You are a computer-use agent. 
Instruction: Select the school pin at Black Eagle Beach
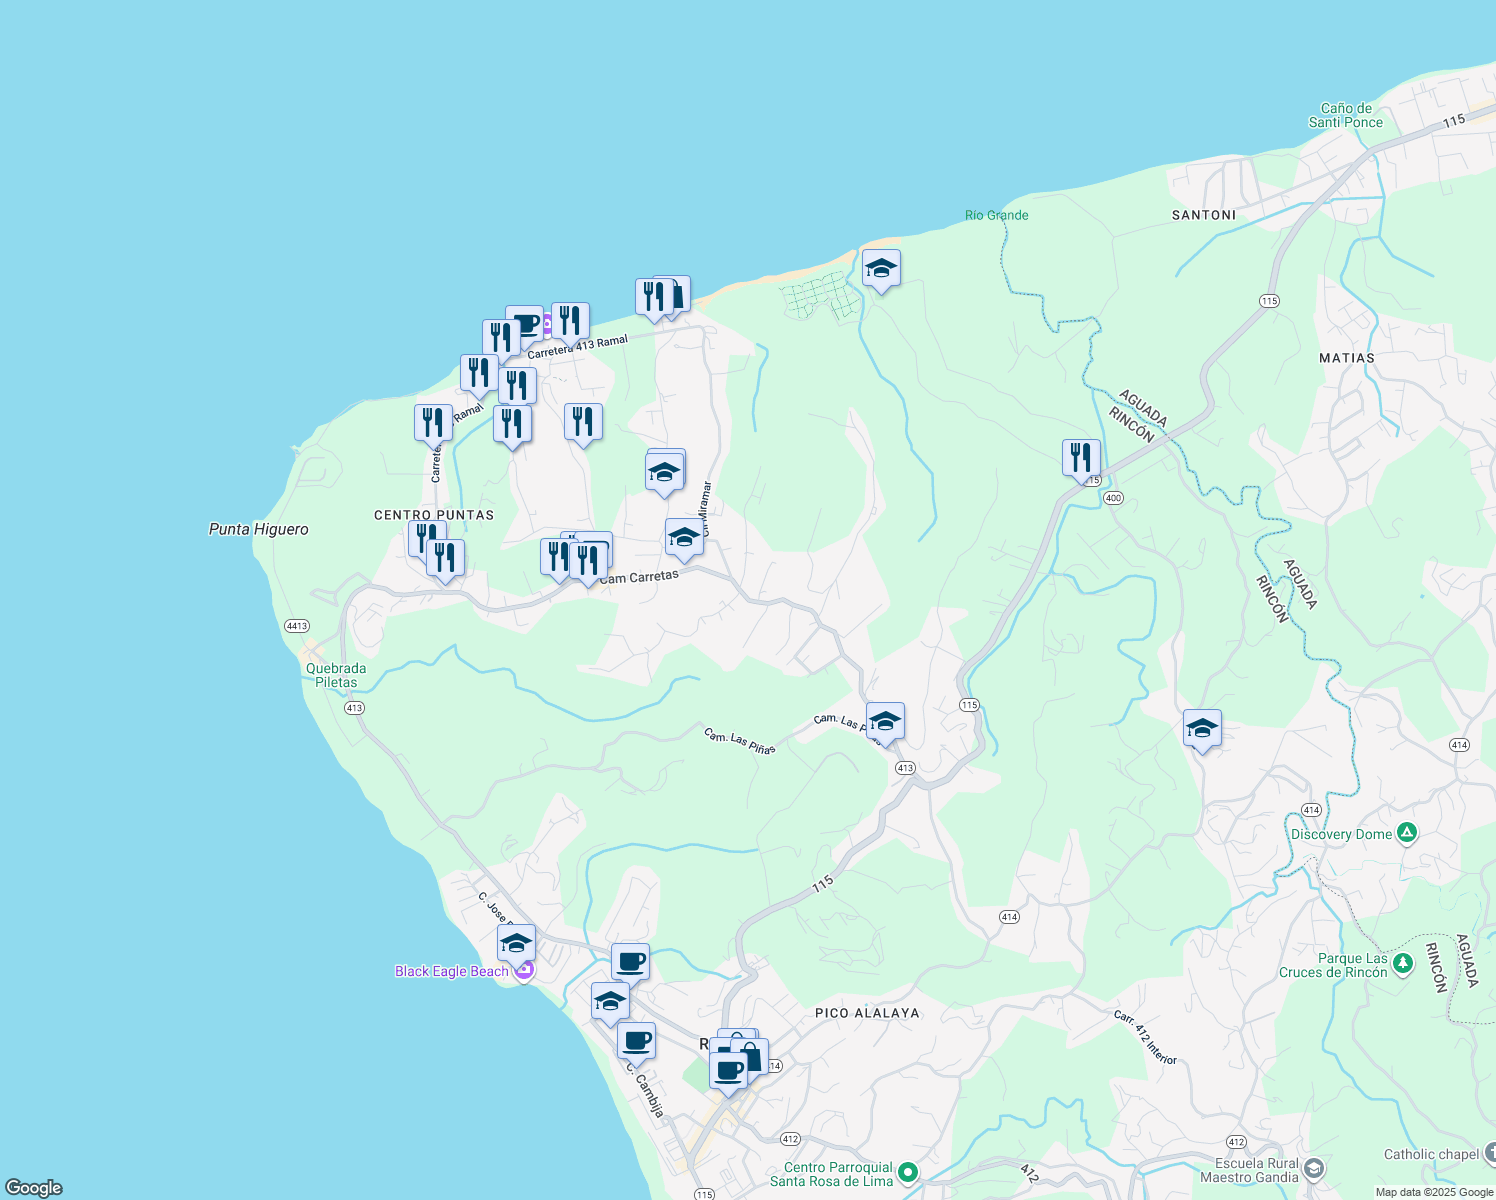[x=515, y=944]
